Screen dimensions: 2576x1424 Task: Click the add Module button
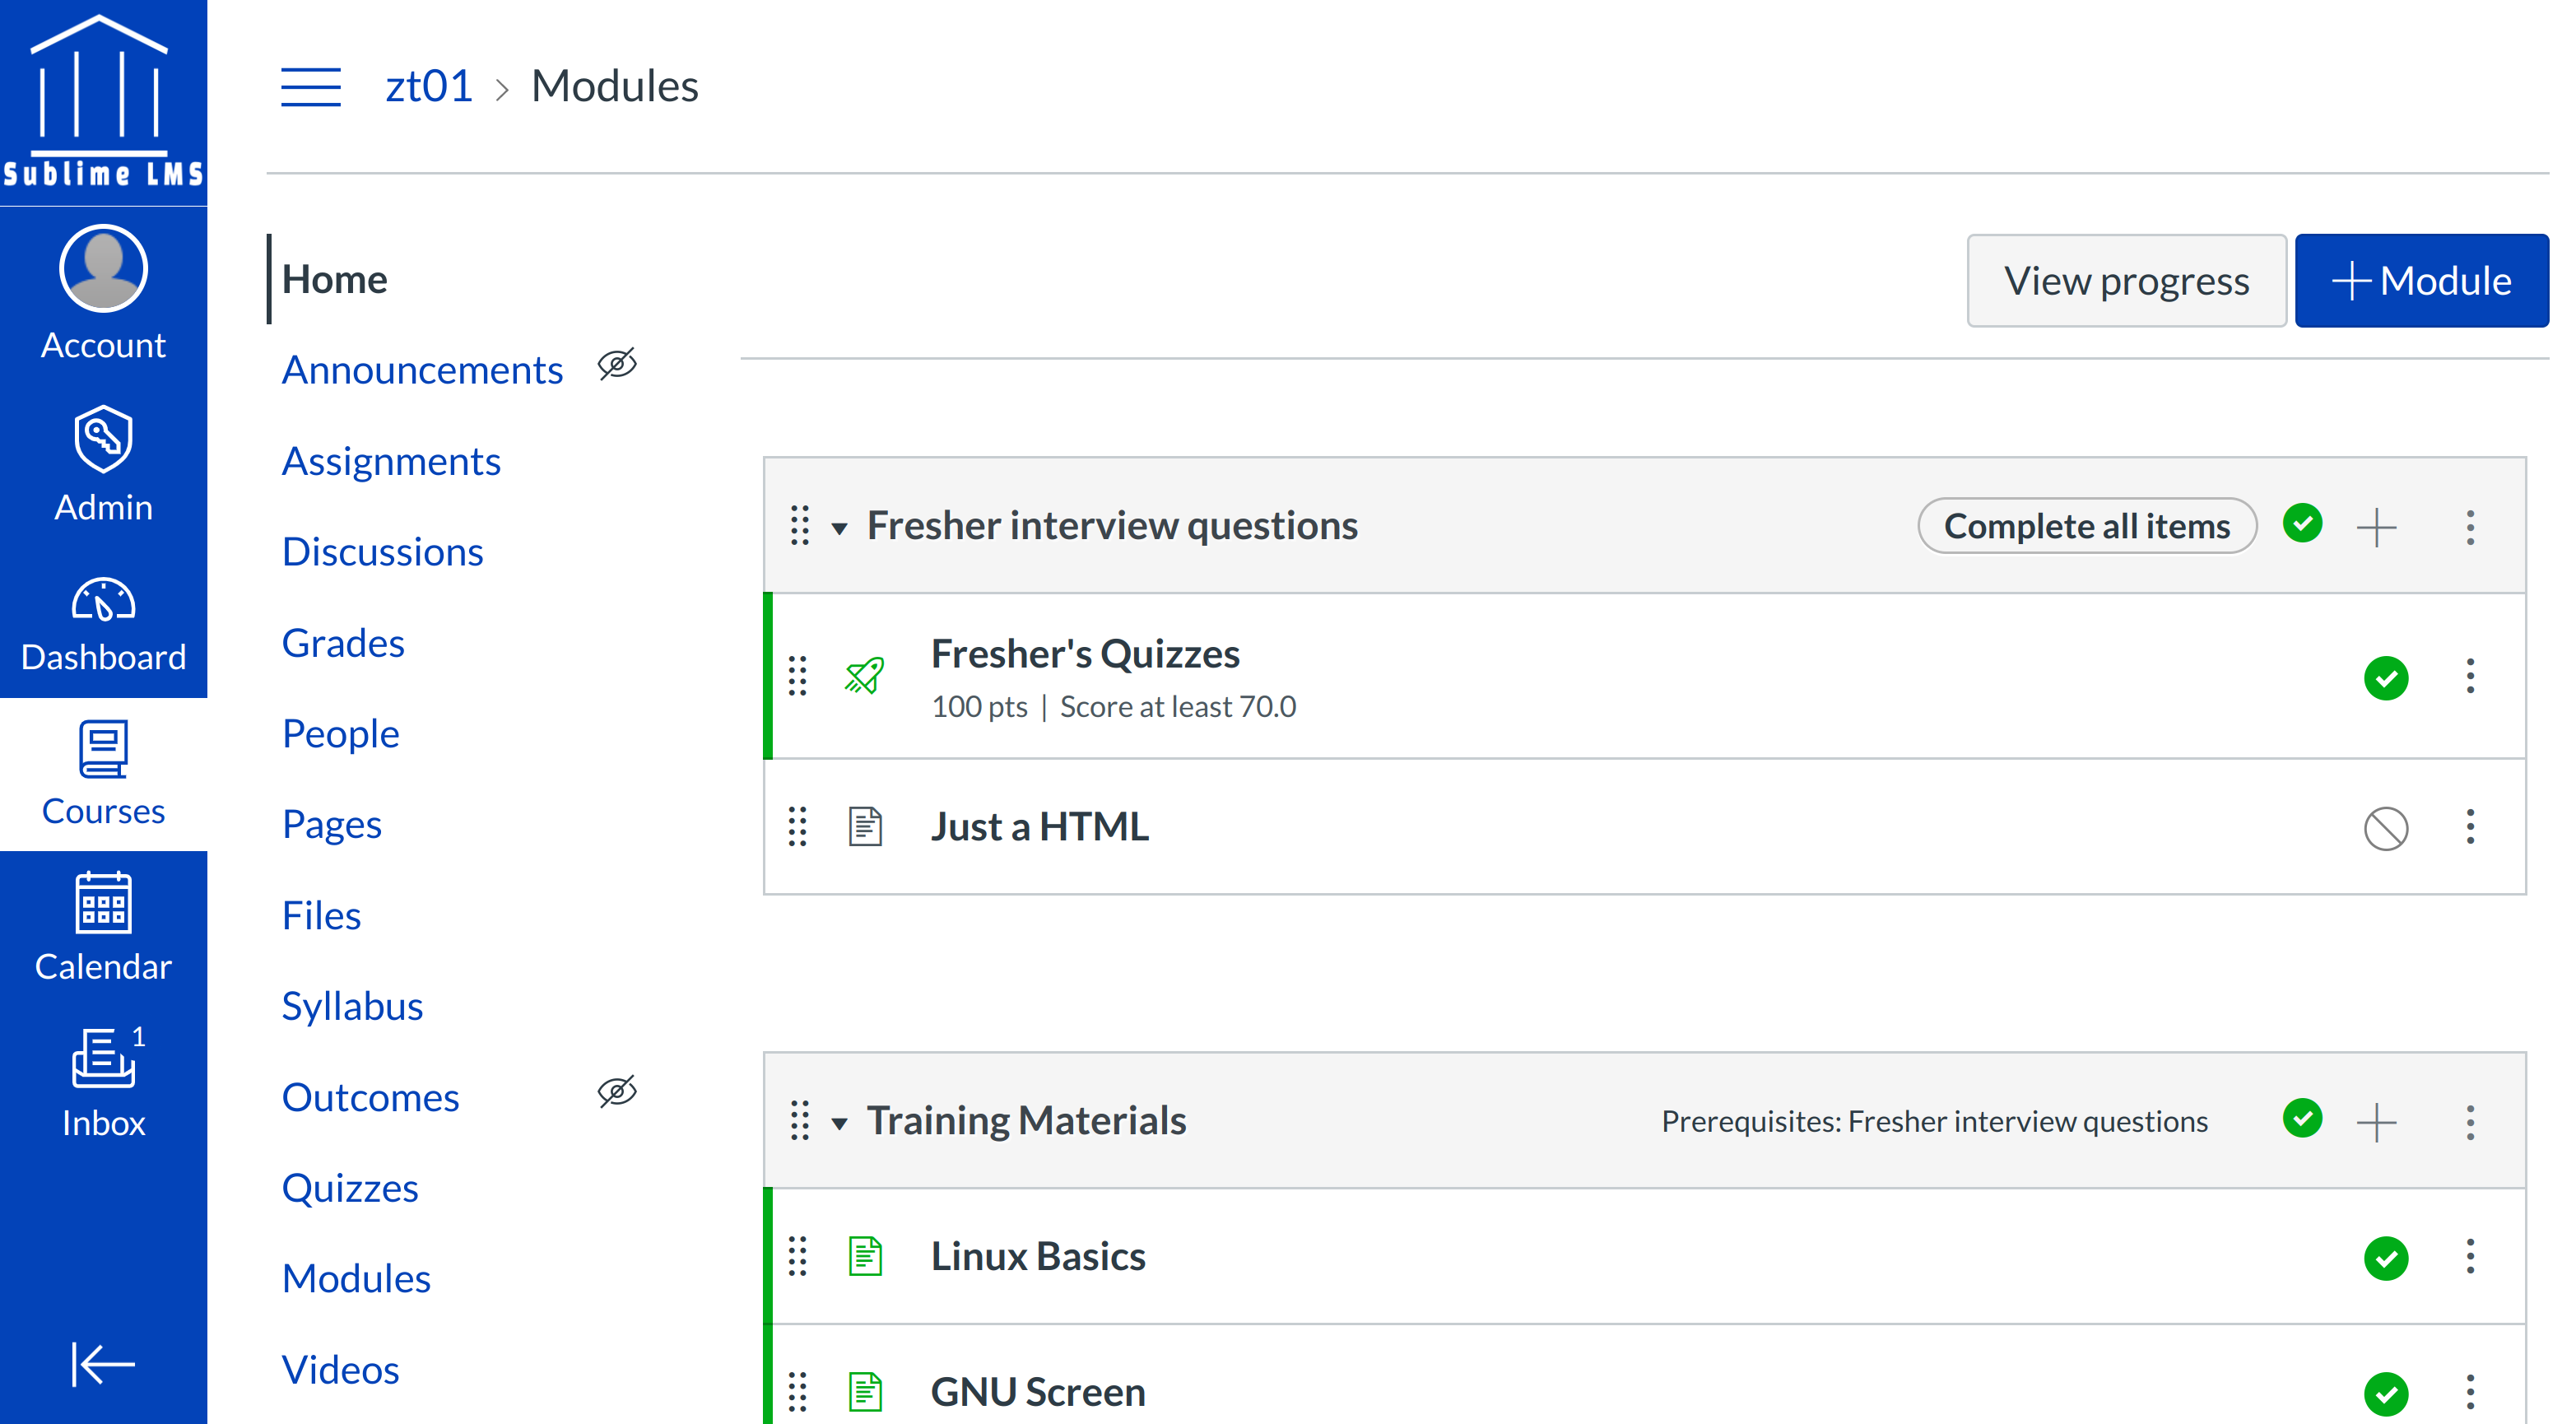tap(2421, 281)
